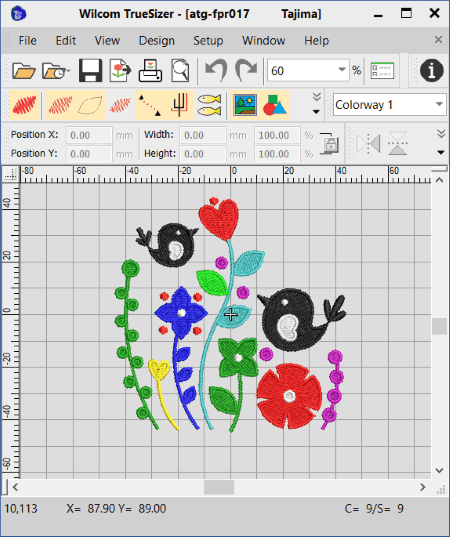The height and width of the screenshot is (537, 450).
Task: Click the export design icon
Action: click(x=120, y=71)
